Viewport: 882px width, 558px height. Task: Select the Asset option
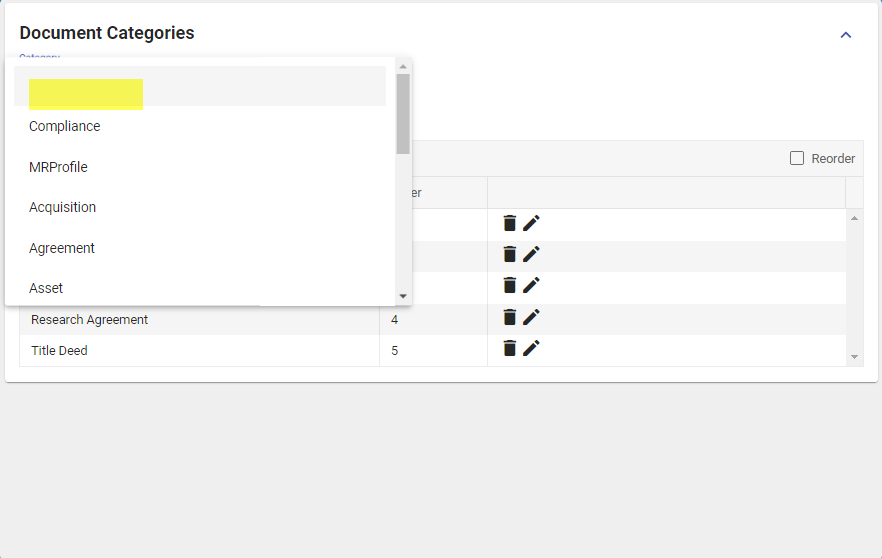[x=46, y=288]
